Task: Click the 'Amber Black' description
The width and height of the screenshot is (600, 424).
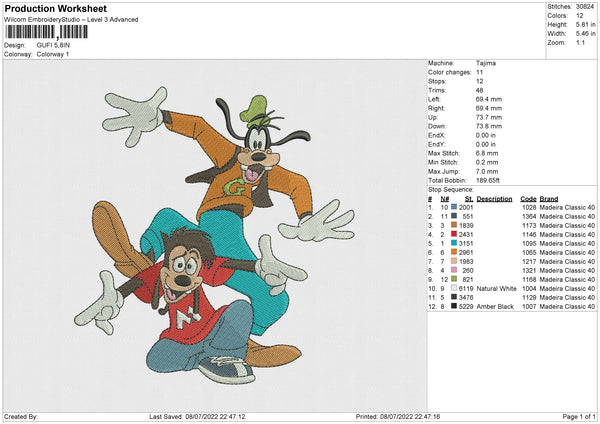Action: [495, 307]
